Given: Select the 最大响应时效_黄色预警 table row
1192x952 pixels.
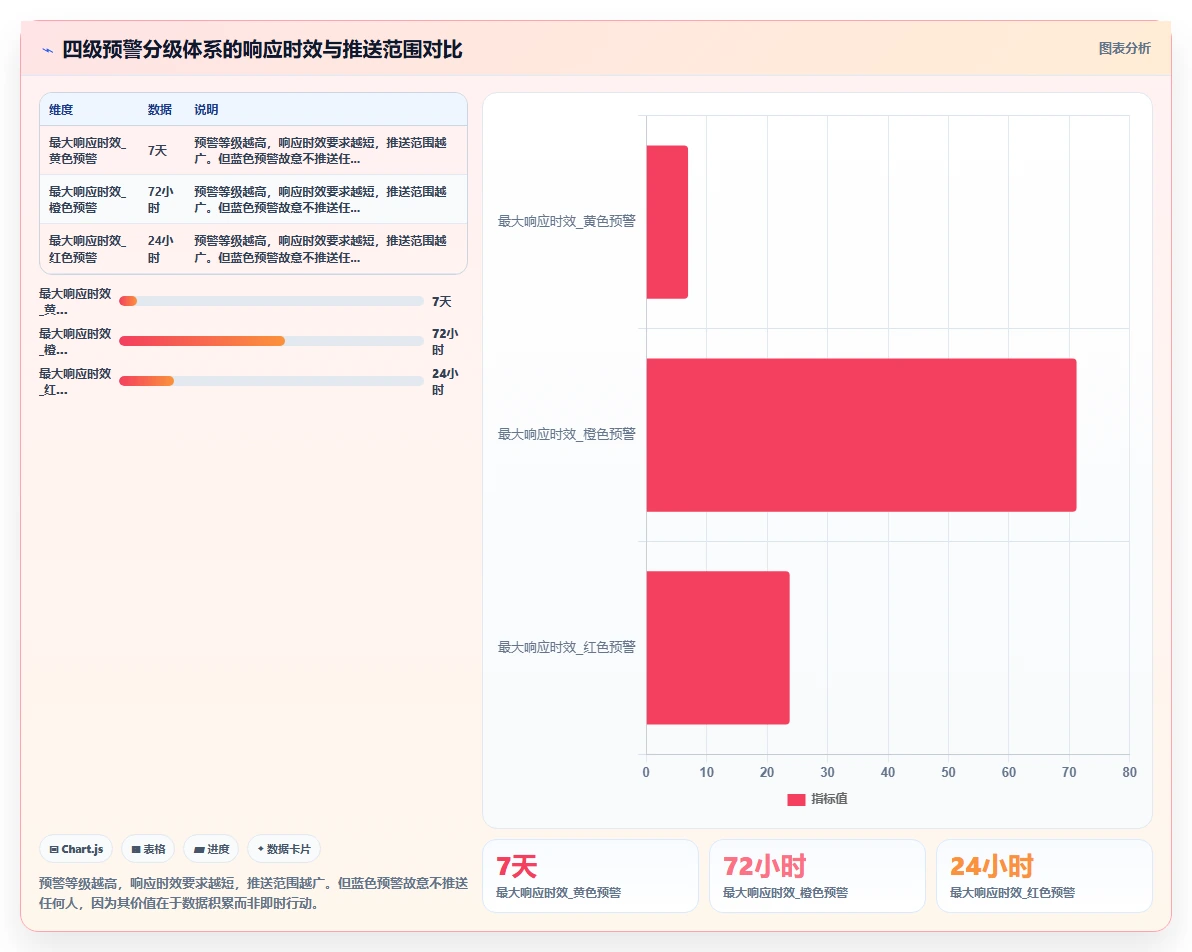Looking at the screenshot, I should pyautogui.click(x=253, y=151).
